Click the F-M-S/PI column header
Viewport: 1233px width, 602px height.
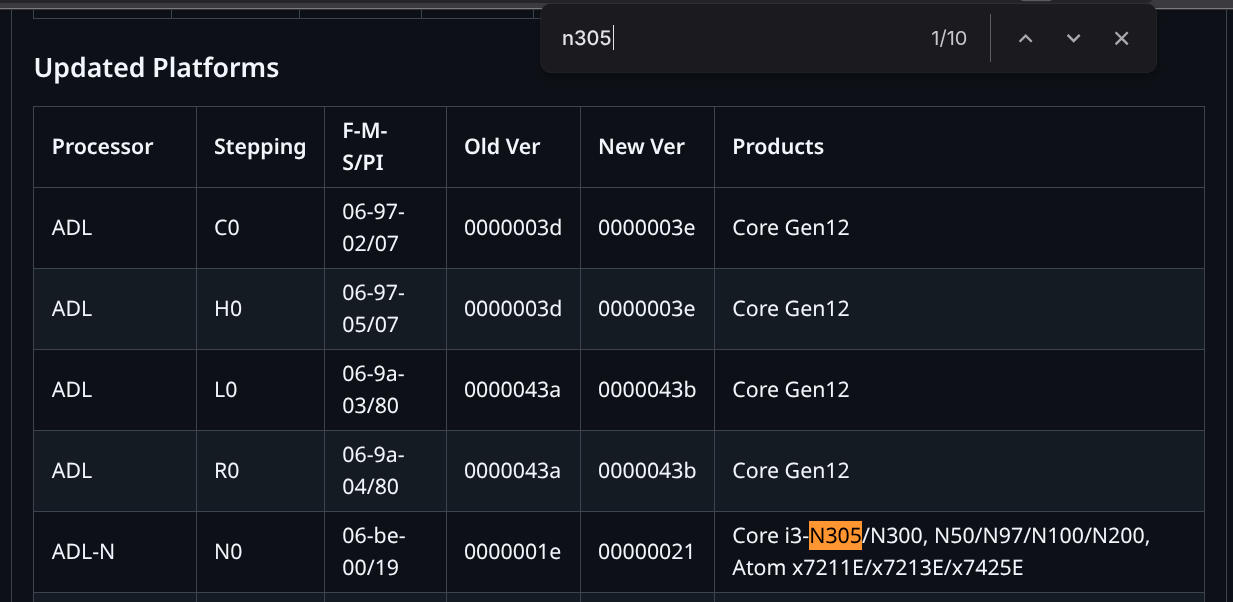(x=365, y=147)
